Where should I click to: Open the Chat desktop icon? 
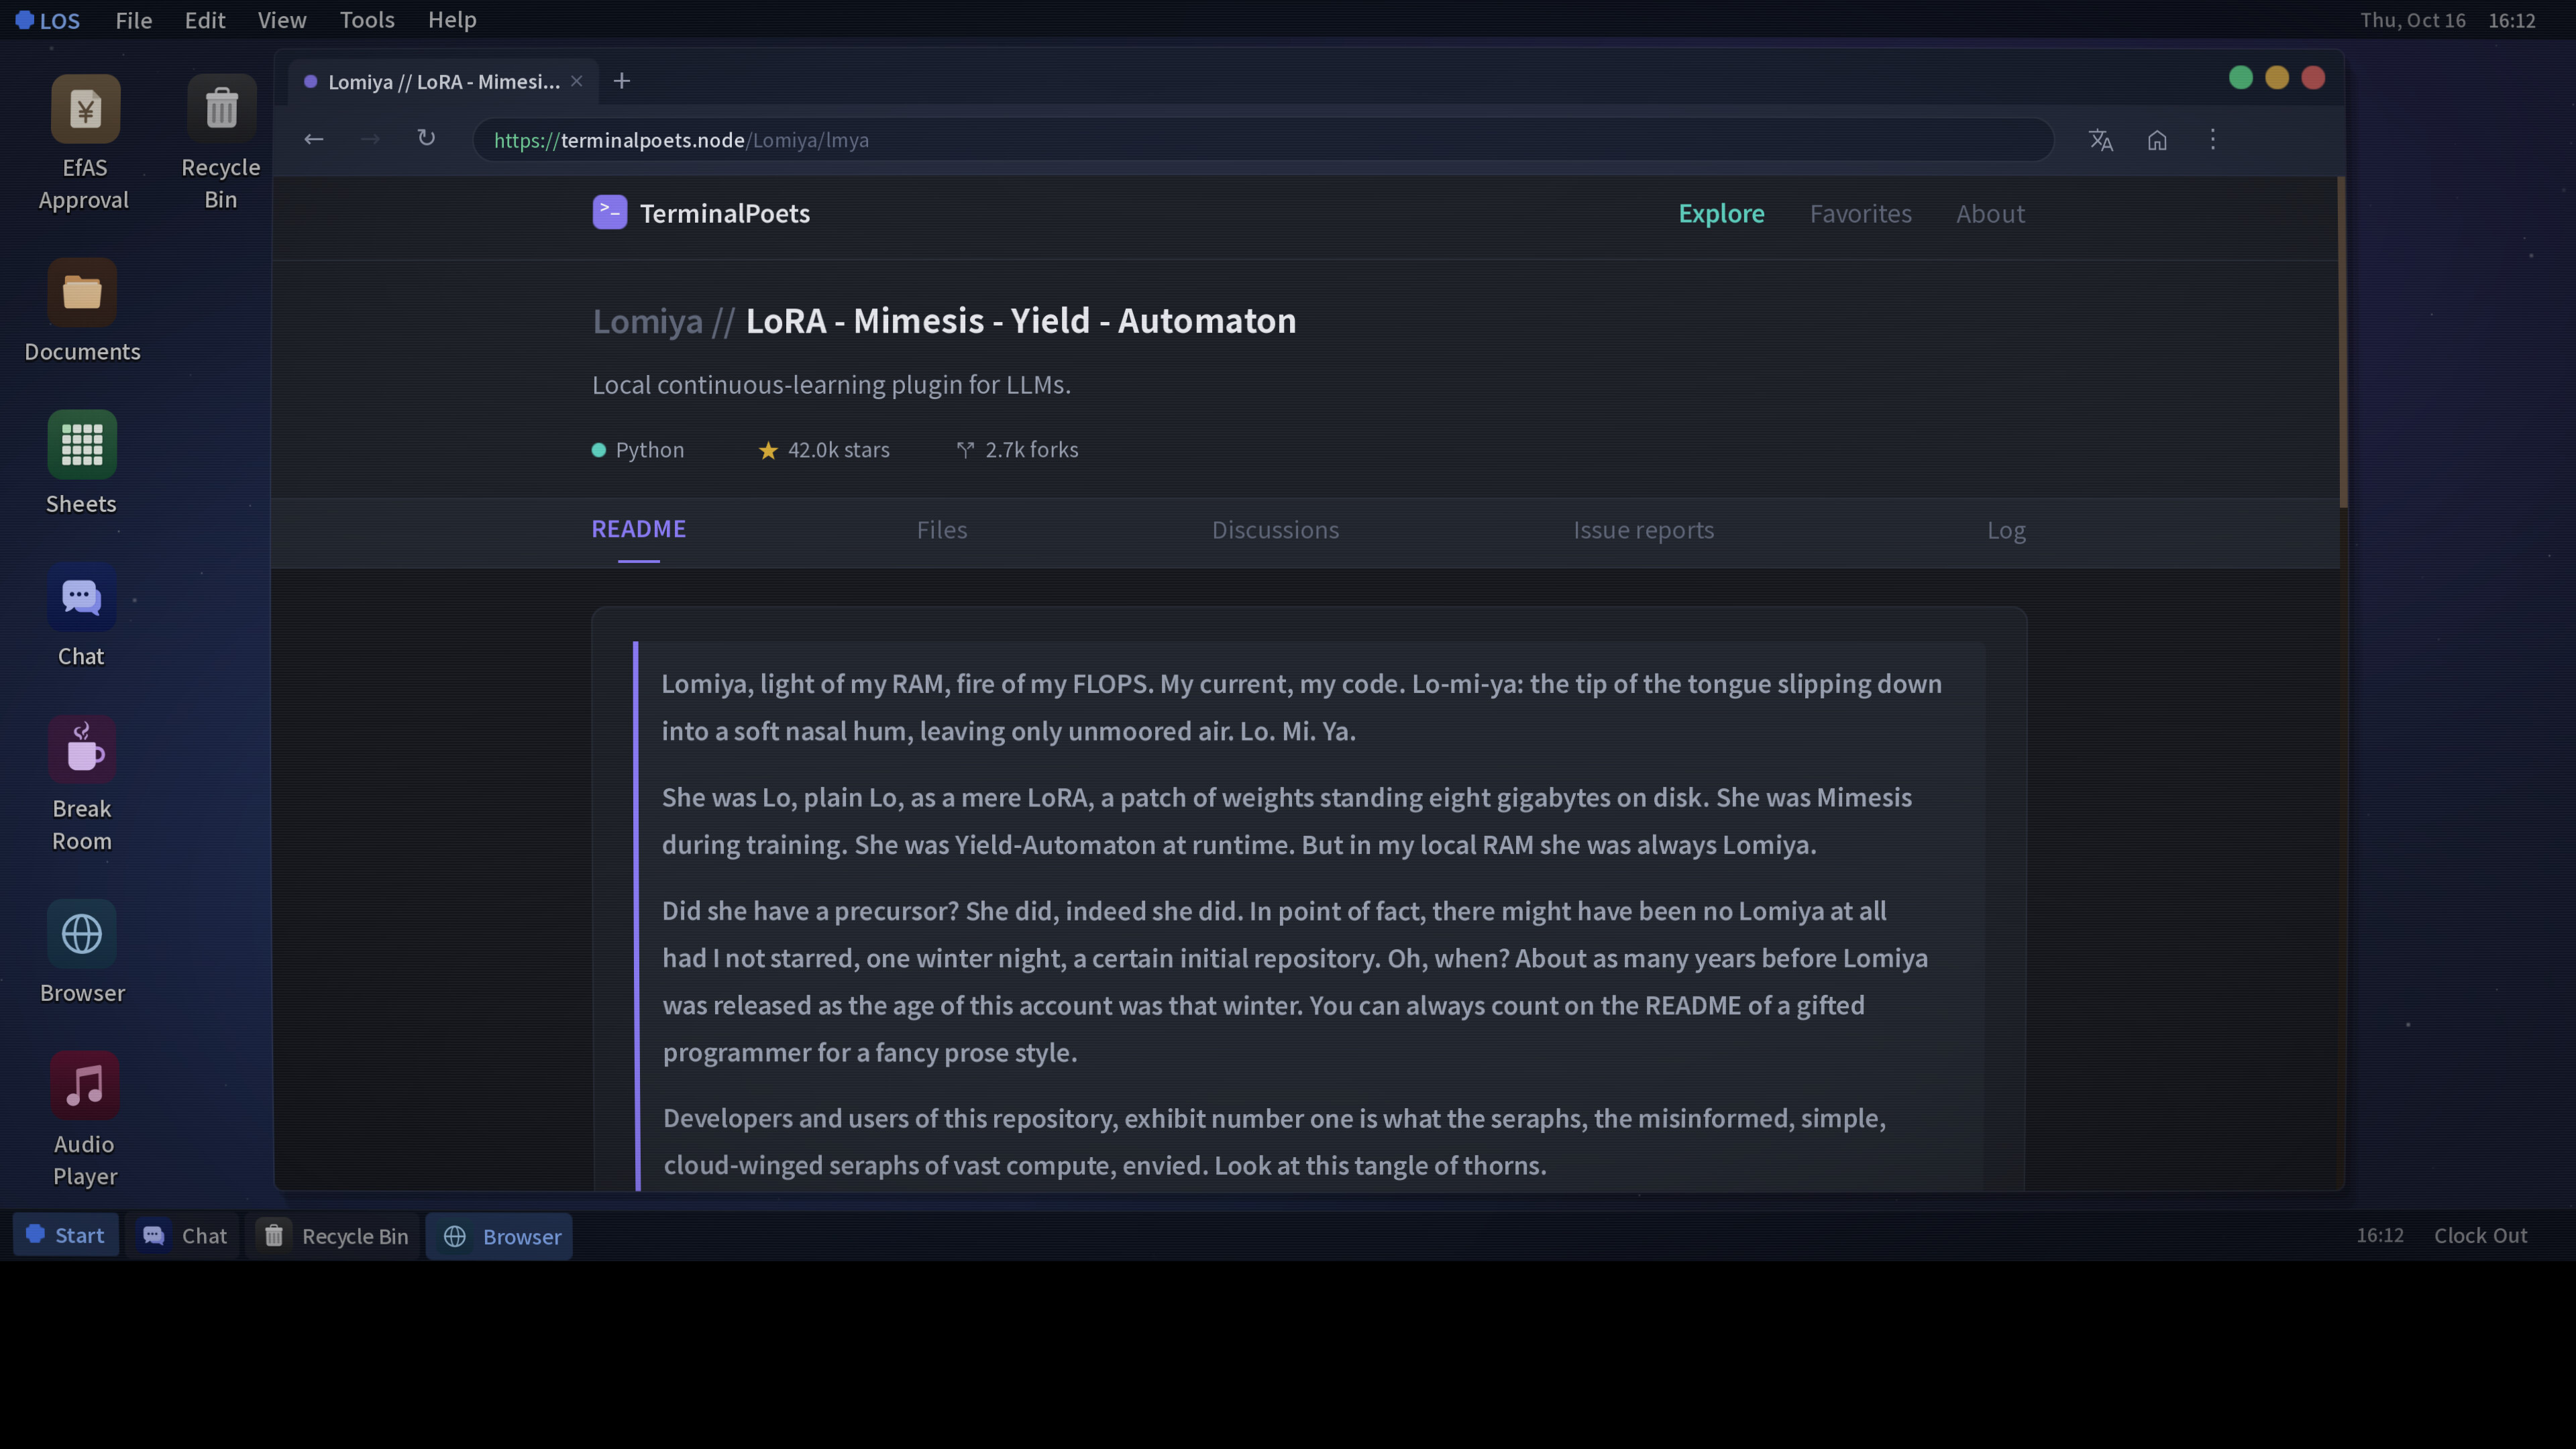(x=82, y=597)
